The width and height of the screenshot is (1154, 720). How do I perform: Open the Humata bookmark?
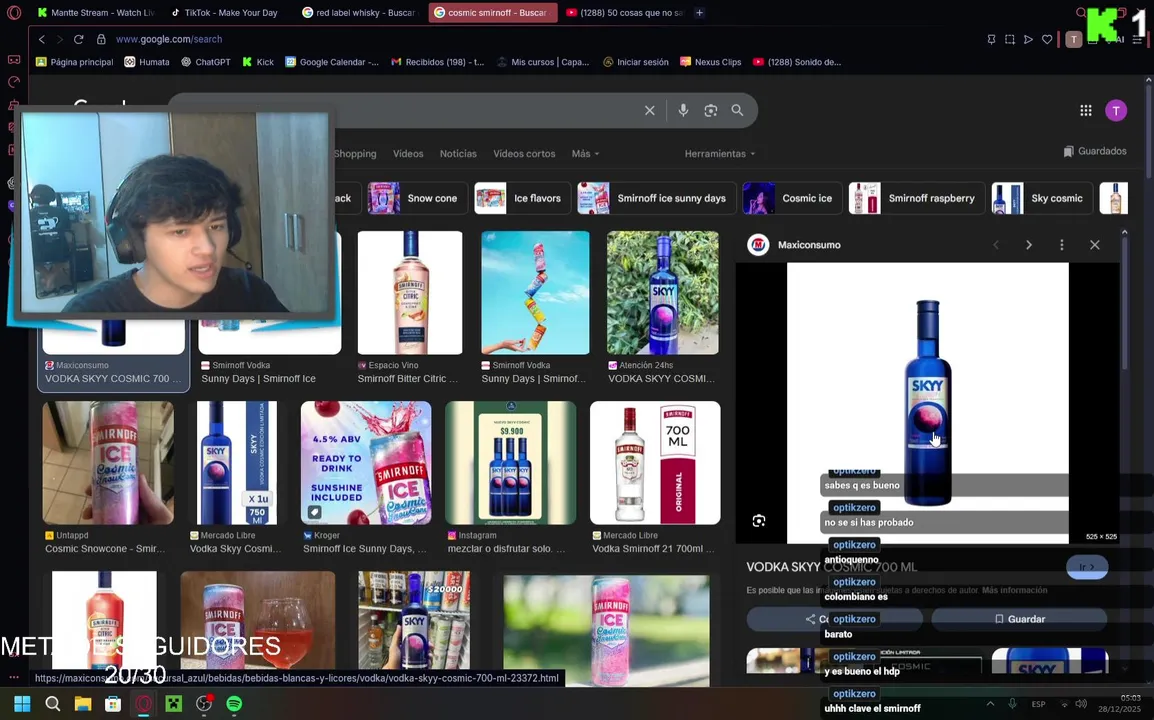[x=146, y=62]
